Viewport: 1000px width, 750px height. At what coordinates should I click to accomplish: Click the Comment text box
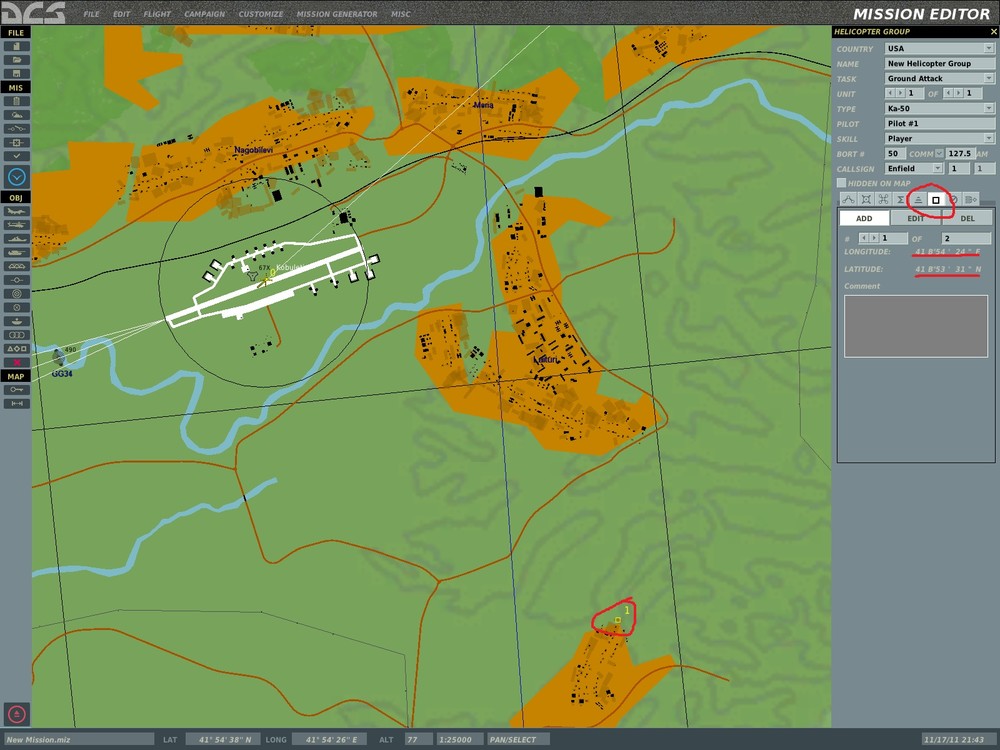916,326
